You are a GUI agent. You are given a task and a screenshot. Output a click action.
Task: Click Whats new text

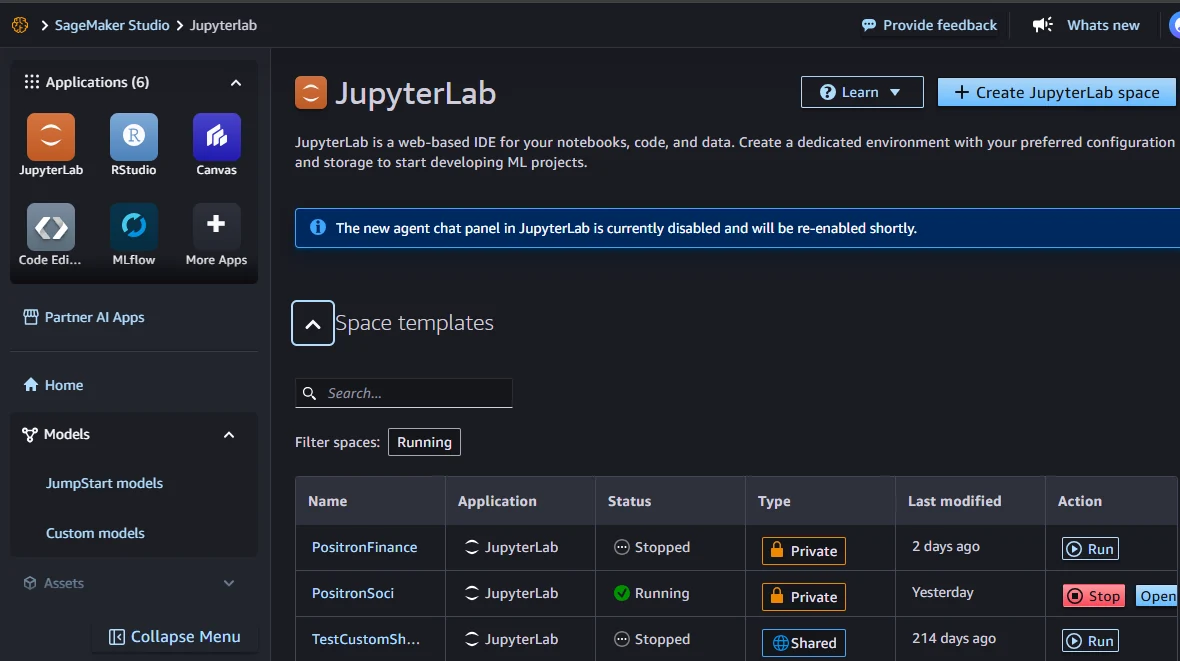coord(1103,25)
